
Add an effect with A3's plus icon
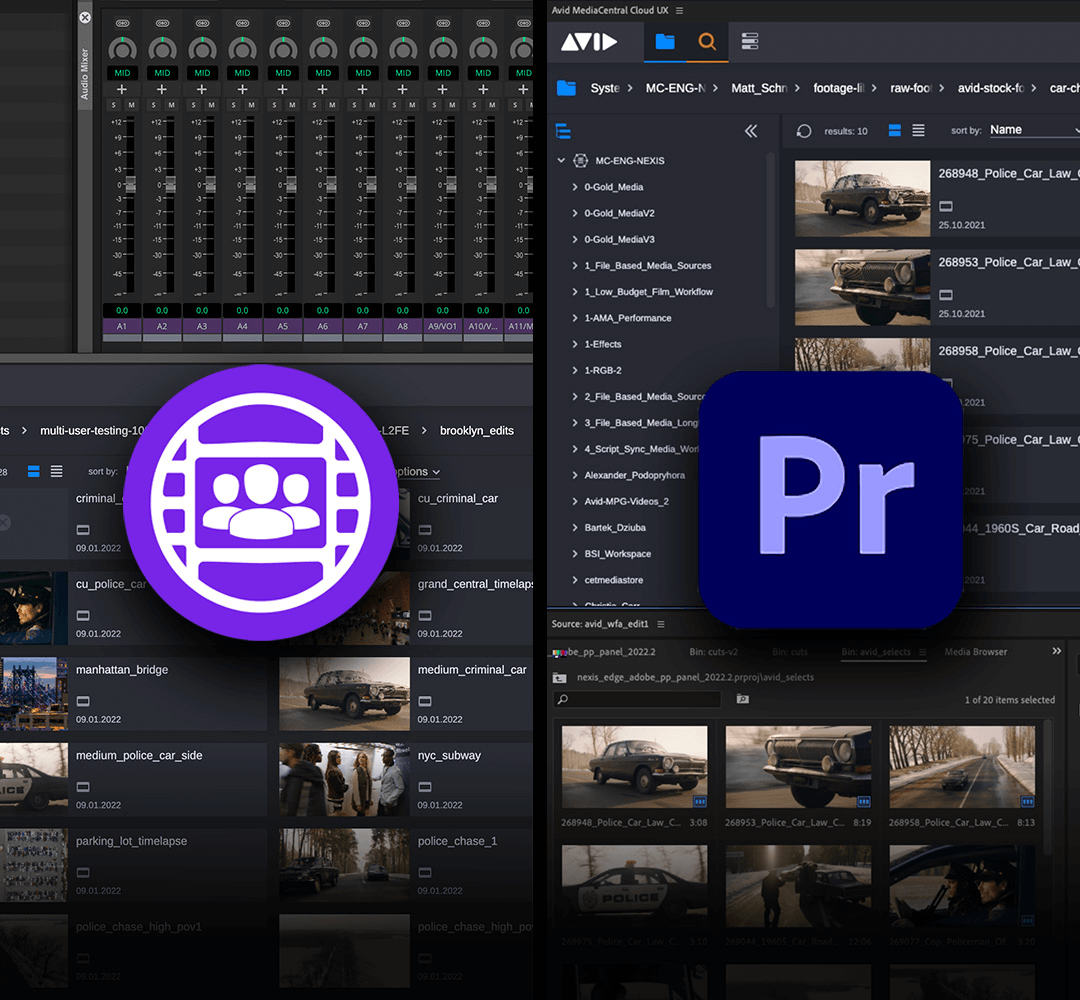point(202,90)
